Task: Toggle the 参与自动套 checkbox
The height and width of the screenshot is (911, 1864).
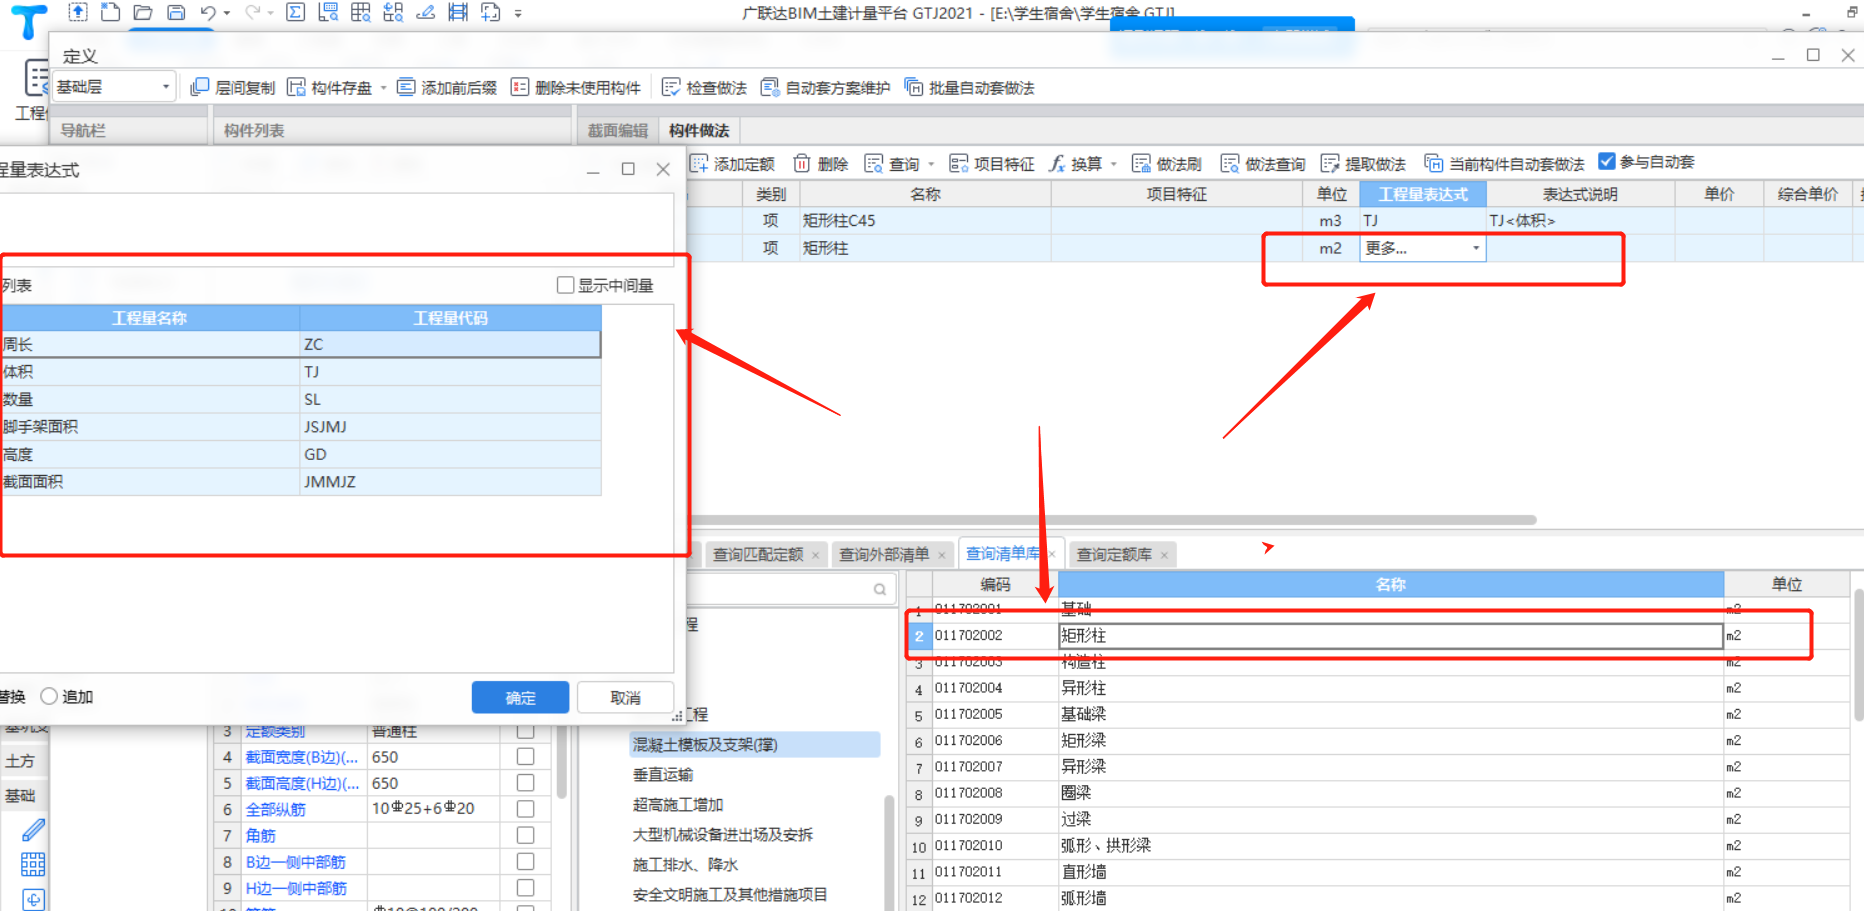Action: pyautogui.click(x=1607, y=161)
